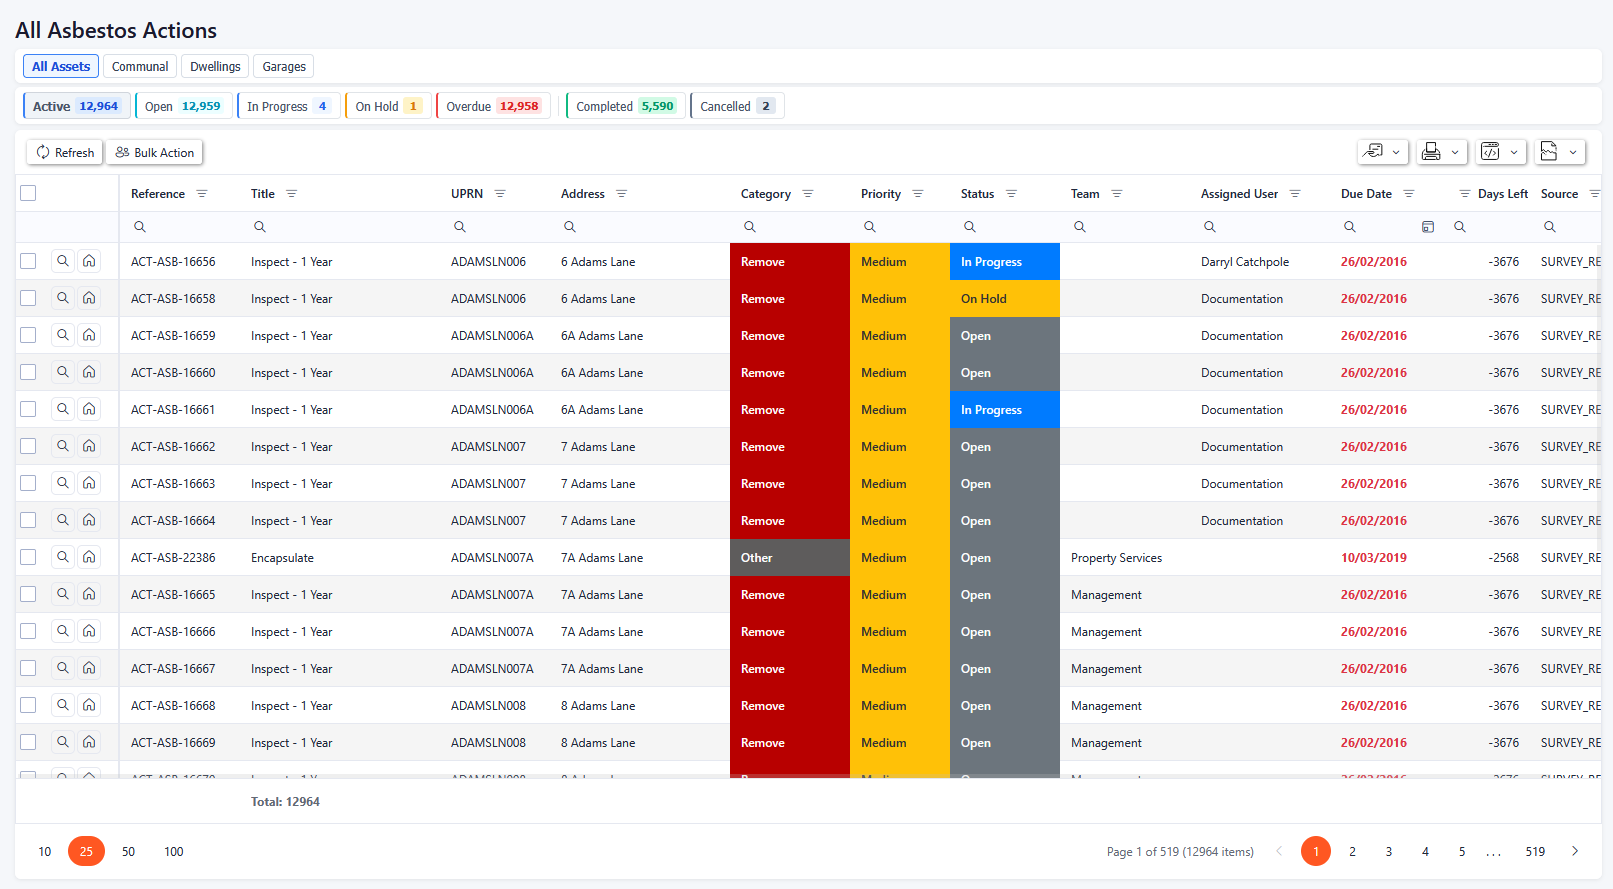Image resolution: width=1613 pixels, height=889 pixels.
Task: Click the magnifier icon for ACT-ASB-16668
Action: [63, 705]
